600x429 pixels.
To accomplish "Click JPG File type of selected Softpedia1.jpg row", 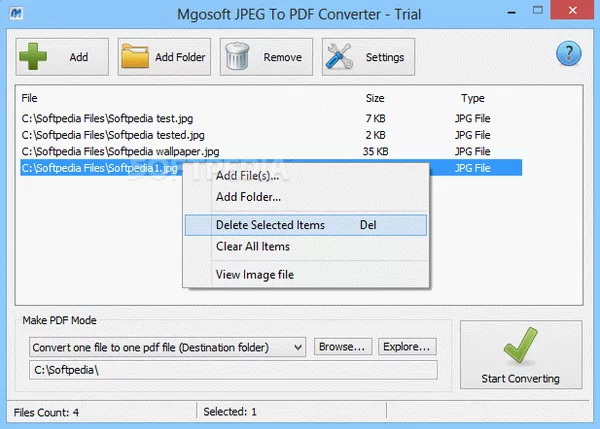I will click(473, 168).
